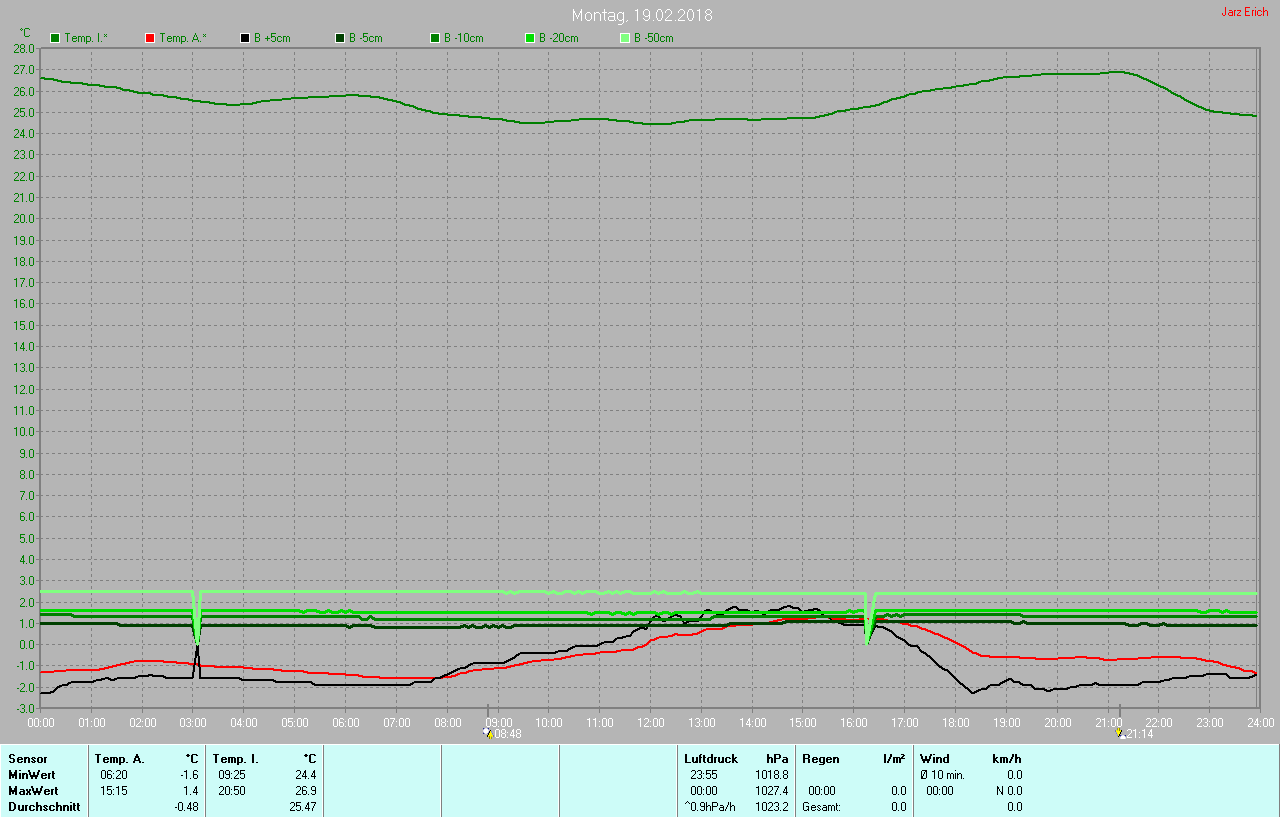Click the "B -50cm" legend label
This screenshot has width=1280, height=817.
click(x=654, y=38)
